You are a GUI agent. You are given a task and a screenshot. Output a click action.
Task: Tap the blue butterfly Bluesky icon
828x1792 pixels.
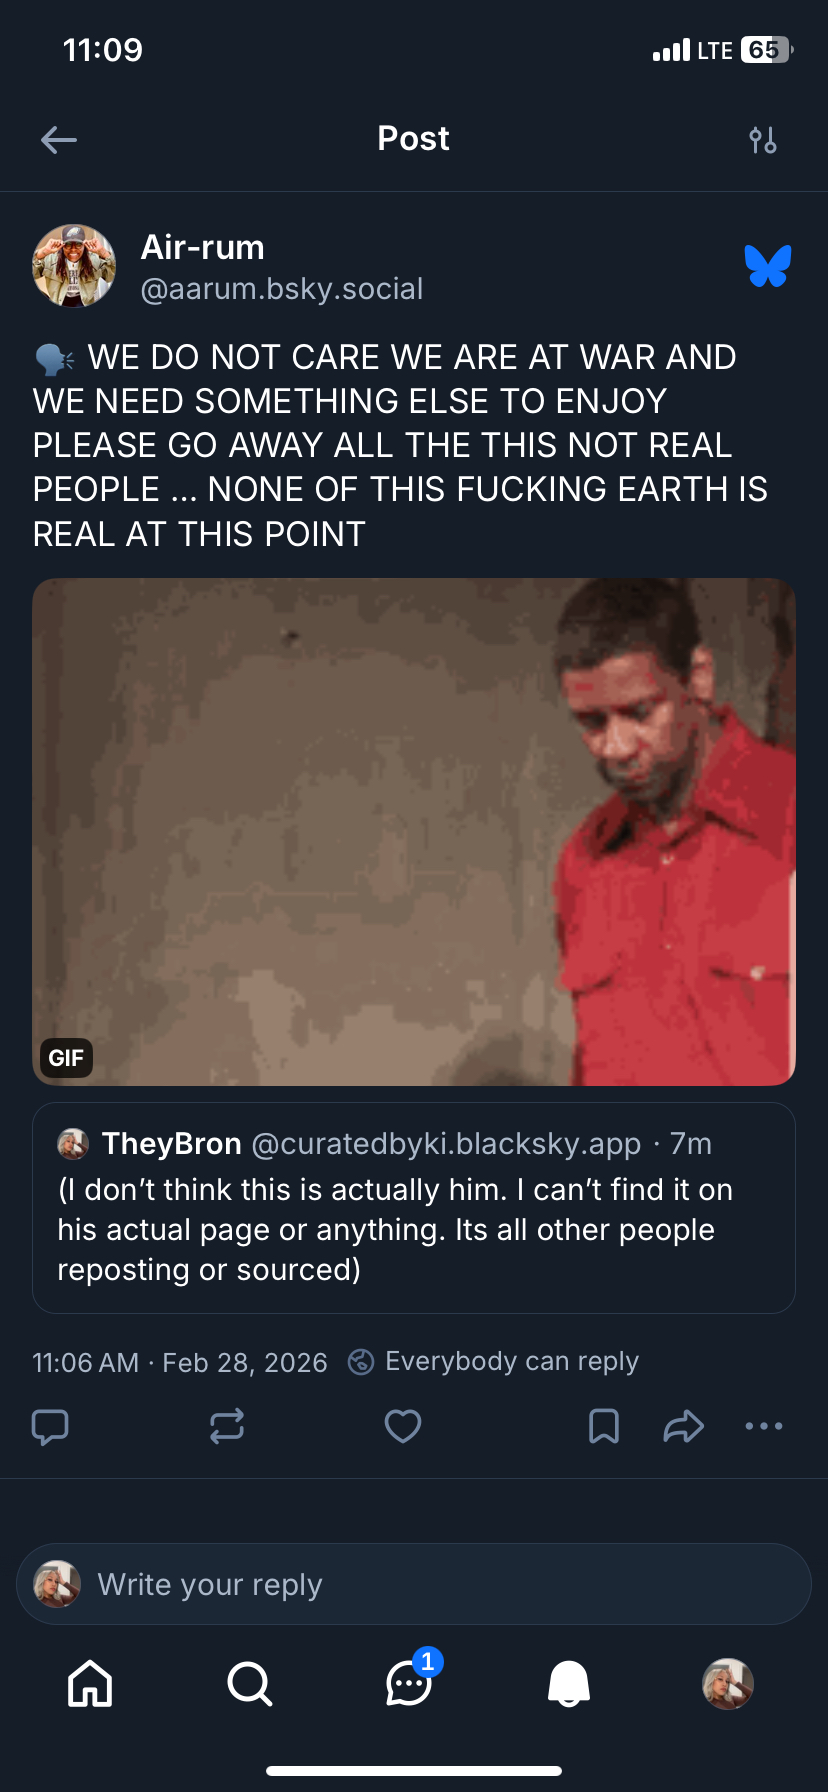coord(768,266)
